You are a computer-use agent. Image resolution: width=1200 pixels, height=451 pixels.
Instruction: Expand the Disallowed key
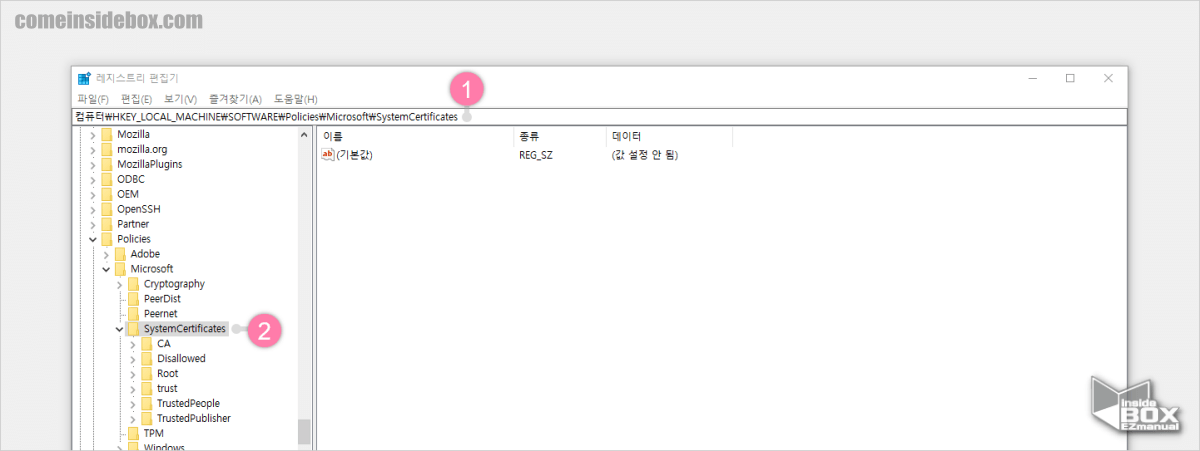[x=132, y=359]
